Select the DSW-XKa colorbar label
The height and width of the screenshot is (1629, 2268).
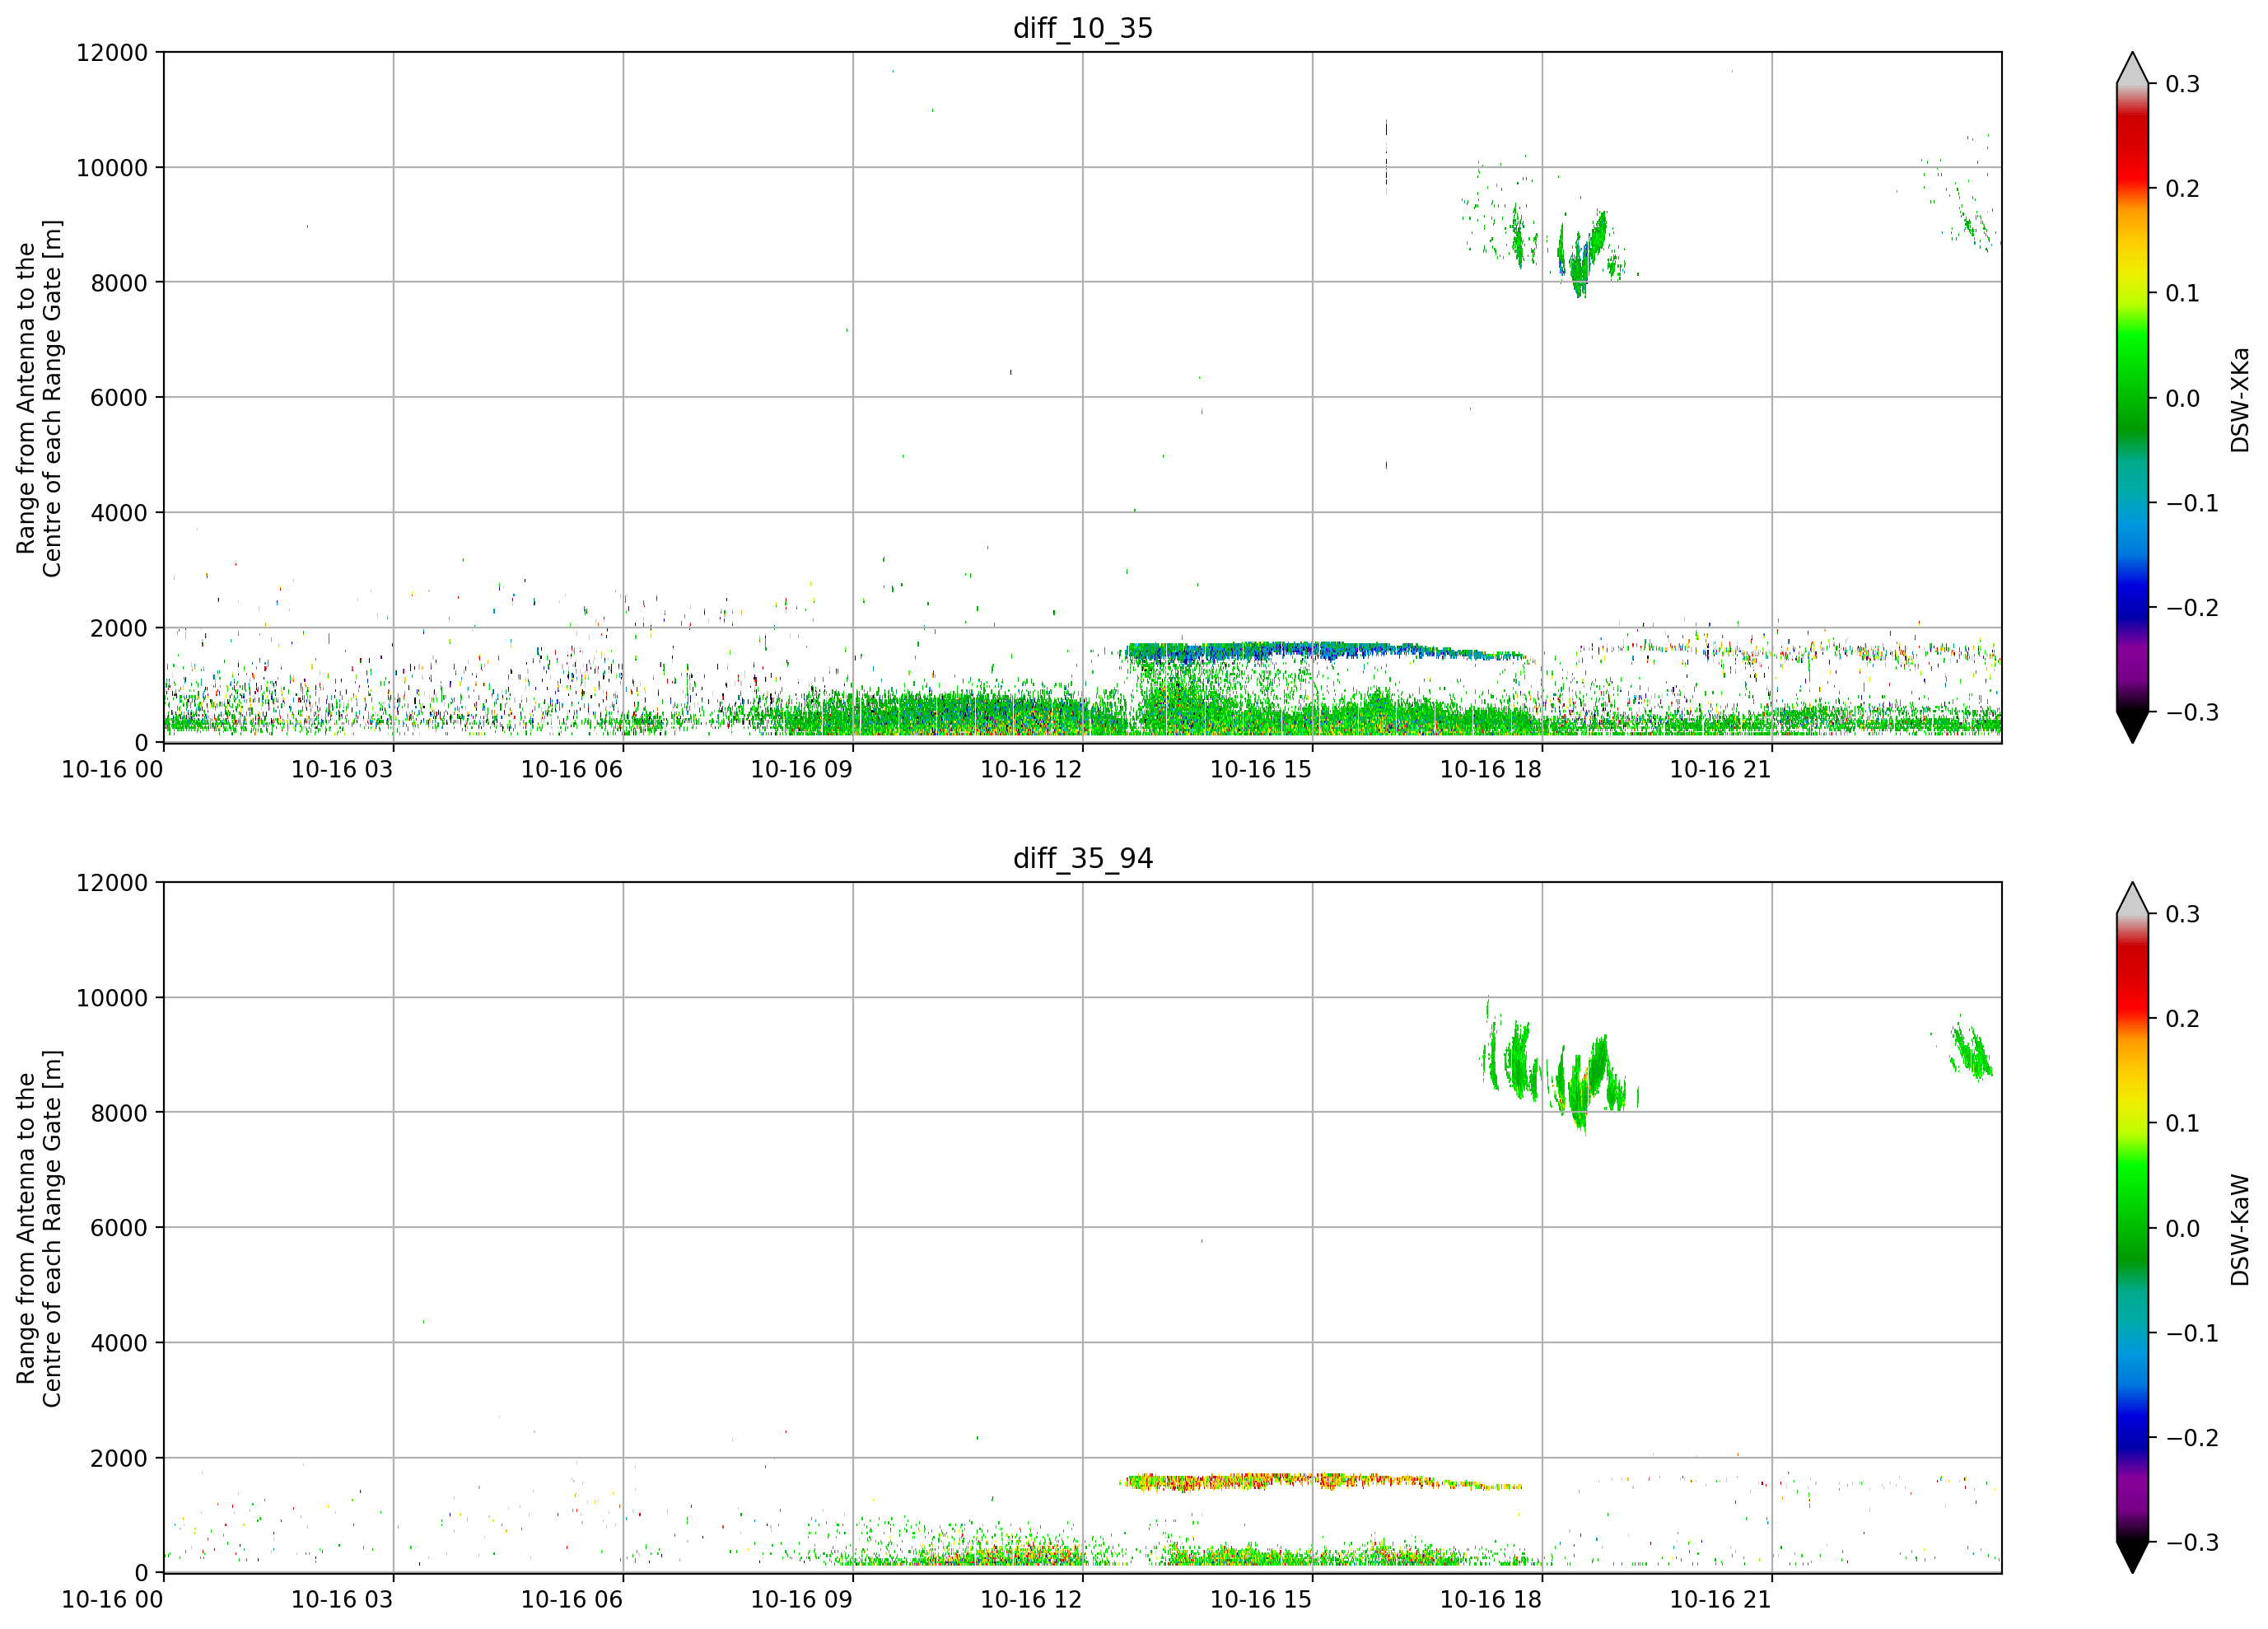pos(2239,399)
